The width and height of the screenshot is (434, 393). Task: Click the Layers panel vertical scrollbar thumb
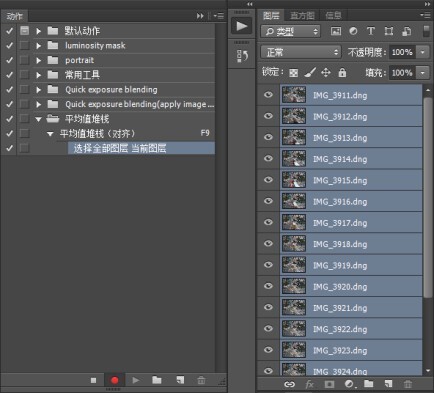coord(428,197)
